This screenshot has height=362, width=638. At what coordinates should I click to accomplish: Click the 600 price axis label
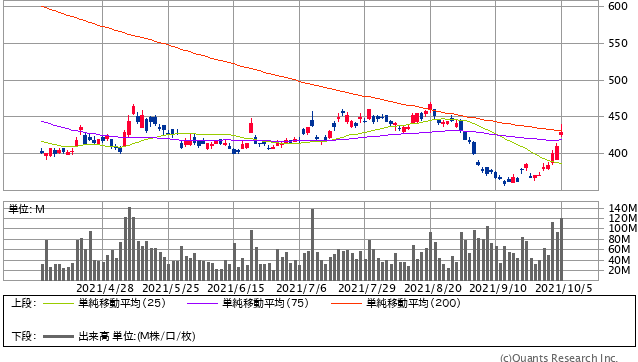[618, 6]
